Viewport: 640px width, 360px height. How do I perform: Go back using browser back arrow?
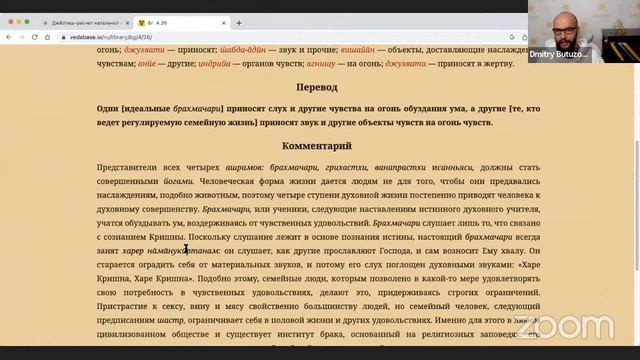pyautogui.click(x=9, y=37)
